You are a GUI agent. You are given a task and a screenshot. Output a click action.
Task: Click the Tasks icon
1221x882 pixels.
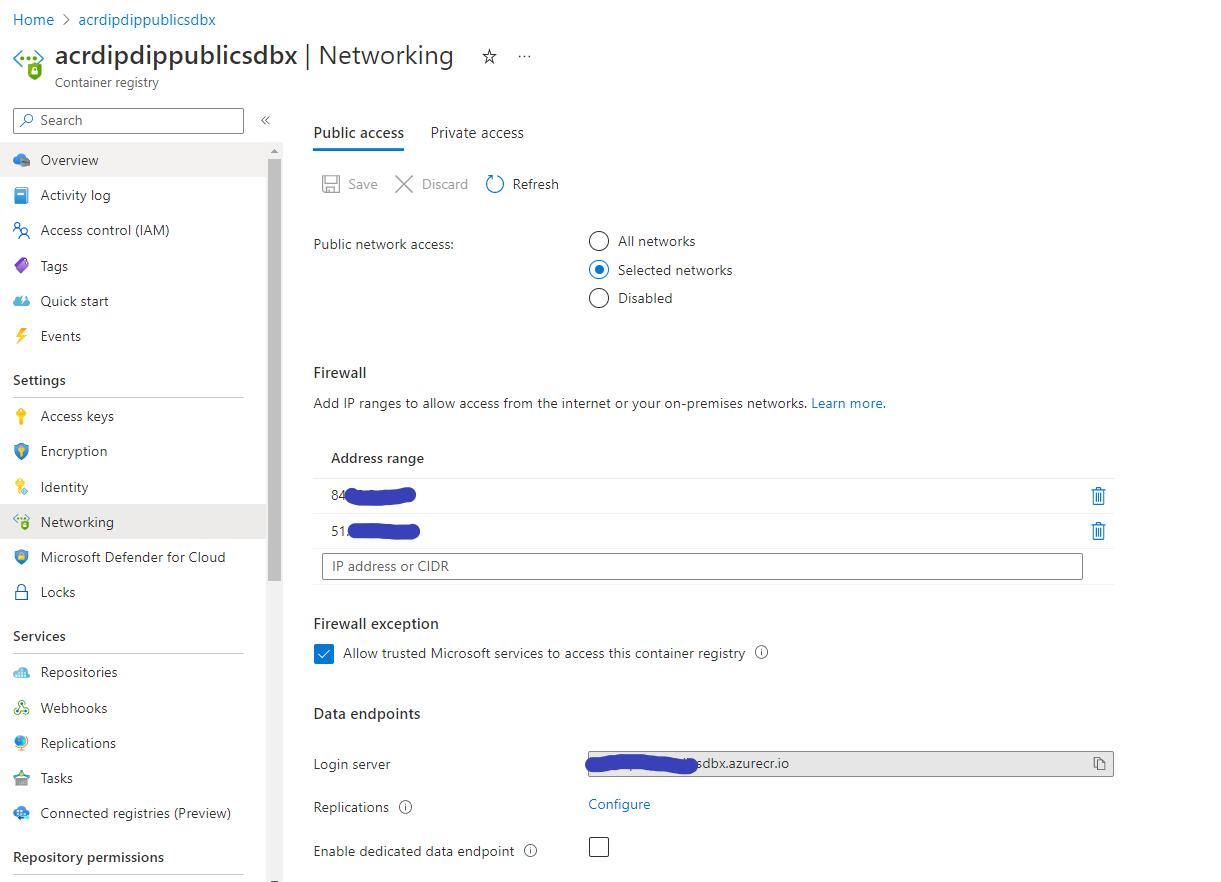[x=21, y=778]
